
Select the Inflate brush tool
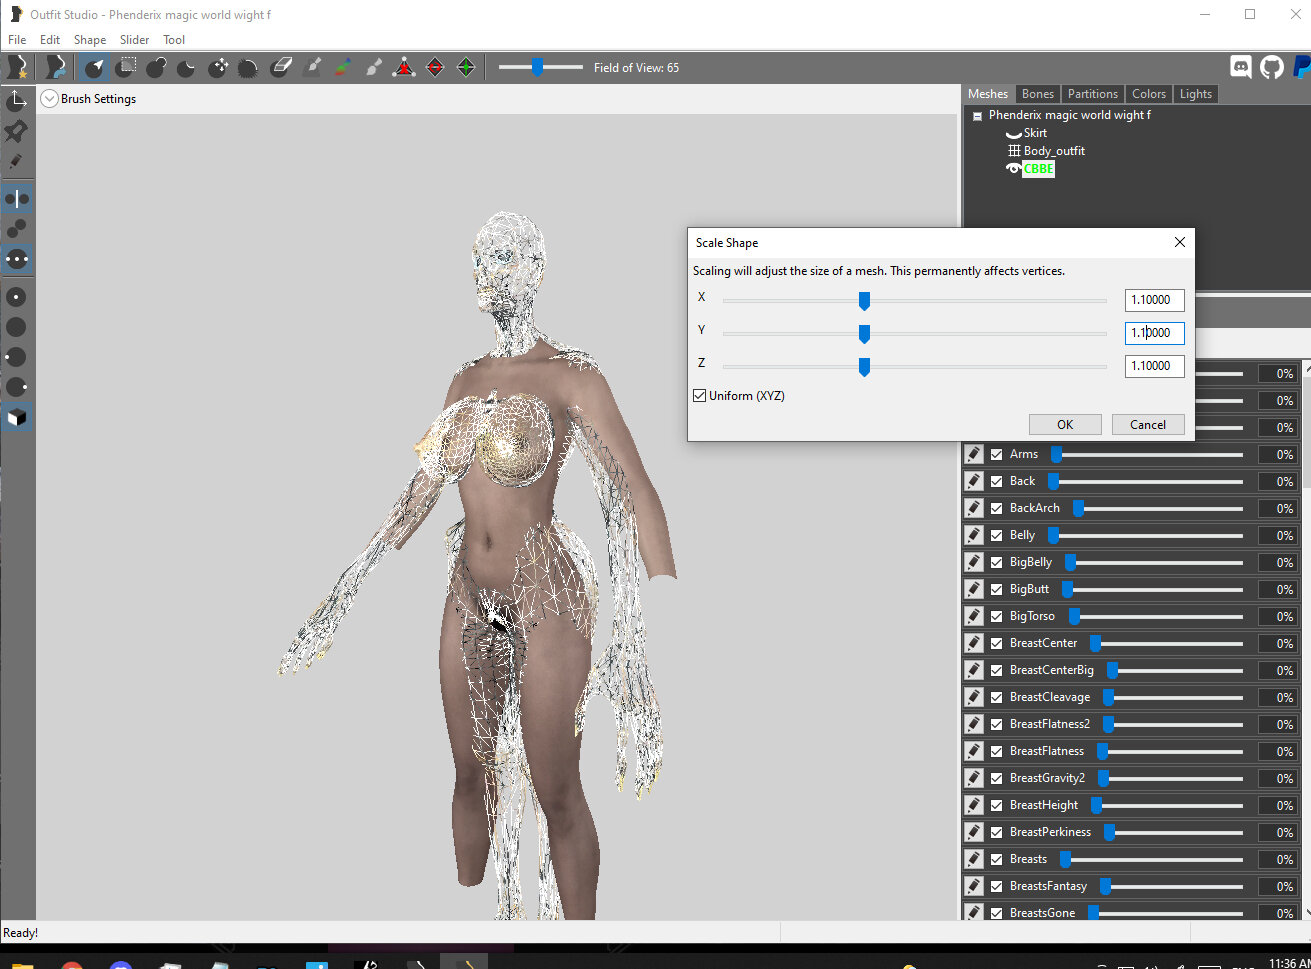(x=156, y=67)
